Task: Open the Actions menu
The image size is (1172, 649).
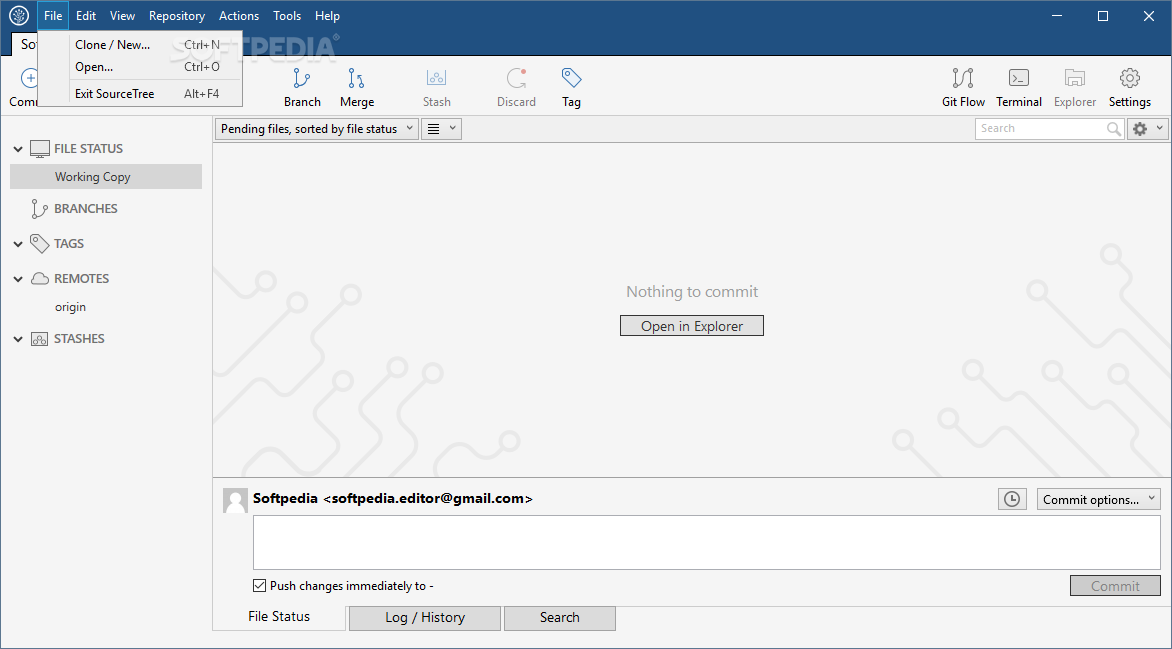Action: (239, 16)
